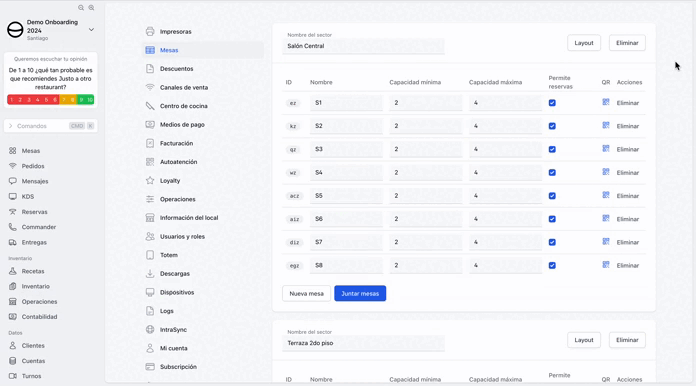Image resolution: width=696 pixels, height=386 pixels.
Task: Open the Totem settings section
Action: click(203, 255)
